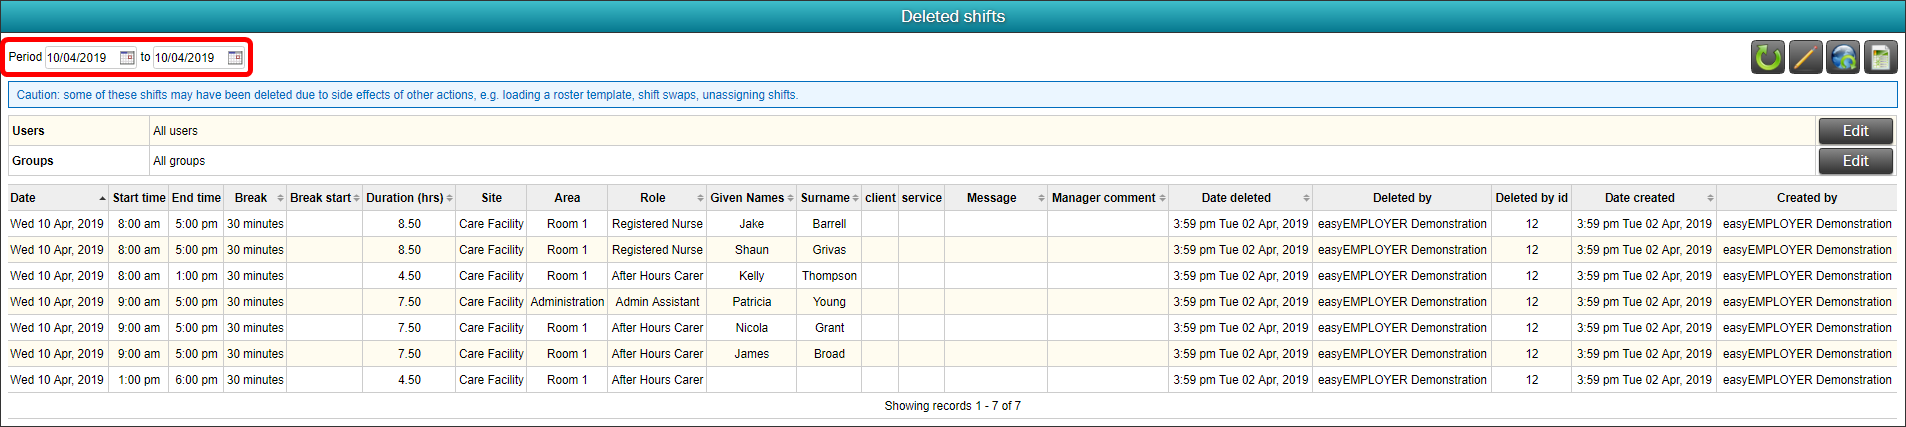1906x427 pixels.
Task: Click Edit button for Users row
Action: pyautogui.click(x=1855, y=131)
